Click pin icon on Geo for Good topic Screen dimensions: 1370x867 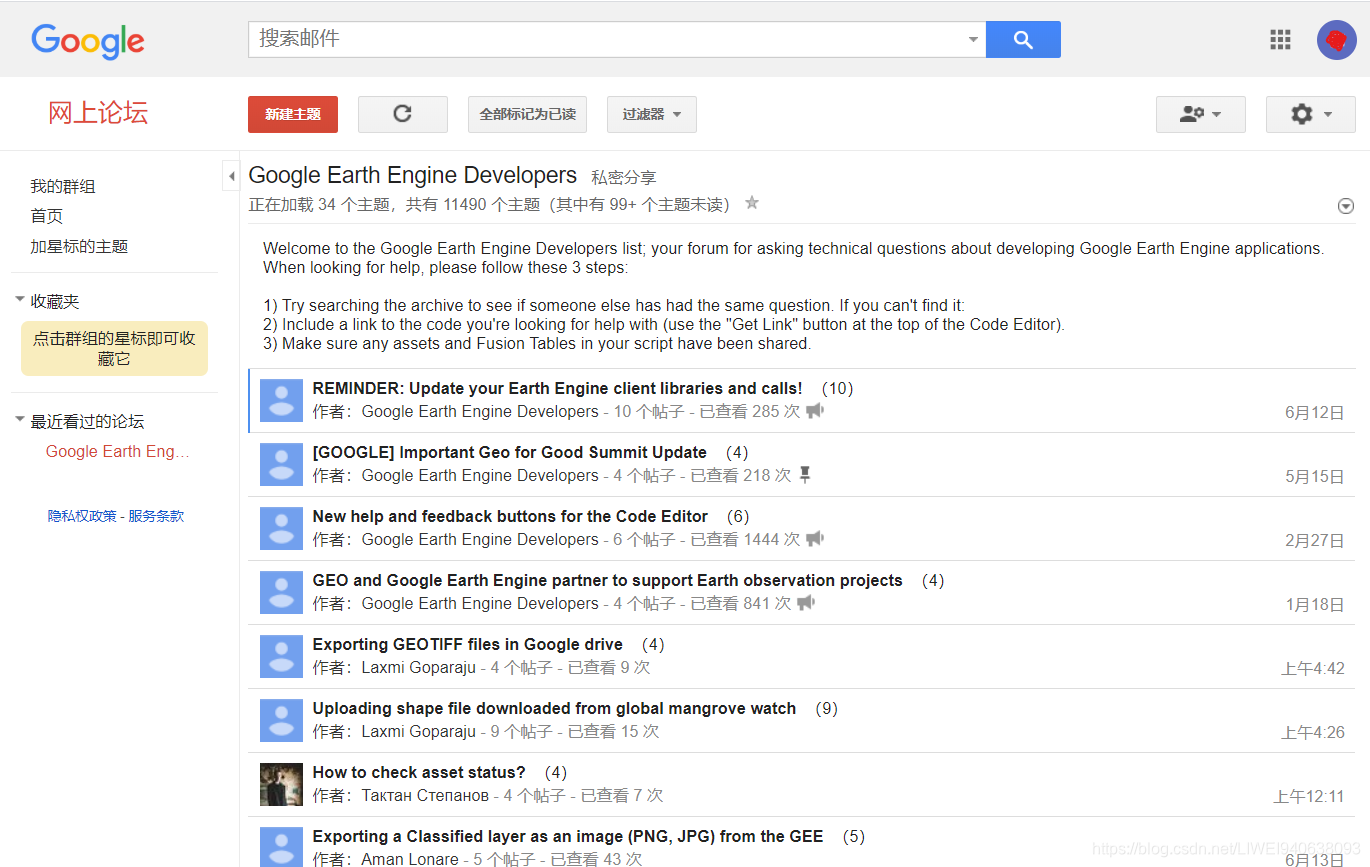click(x=805, y=475)
